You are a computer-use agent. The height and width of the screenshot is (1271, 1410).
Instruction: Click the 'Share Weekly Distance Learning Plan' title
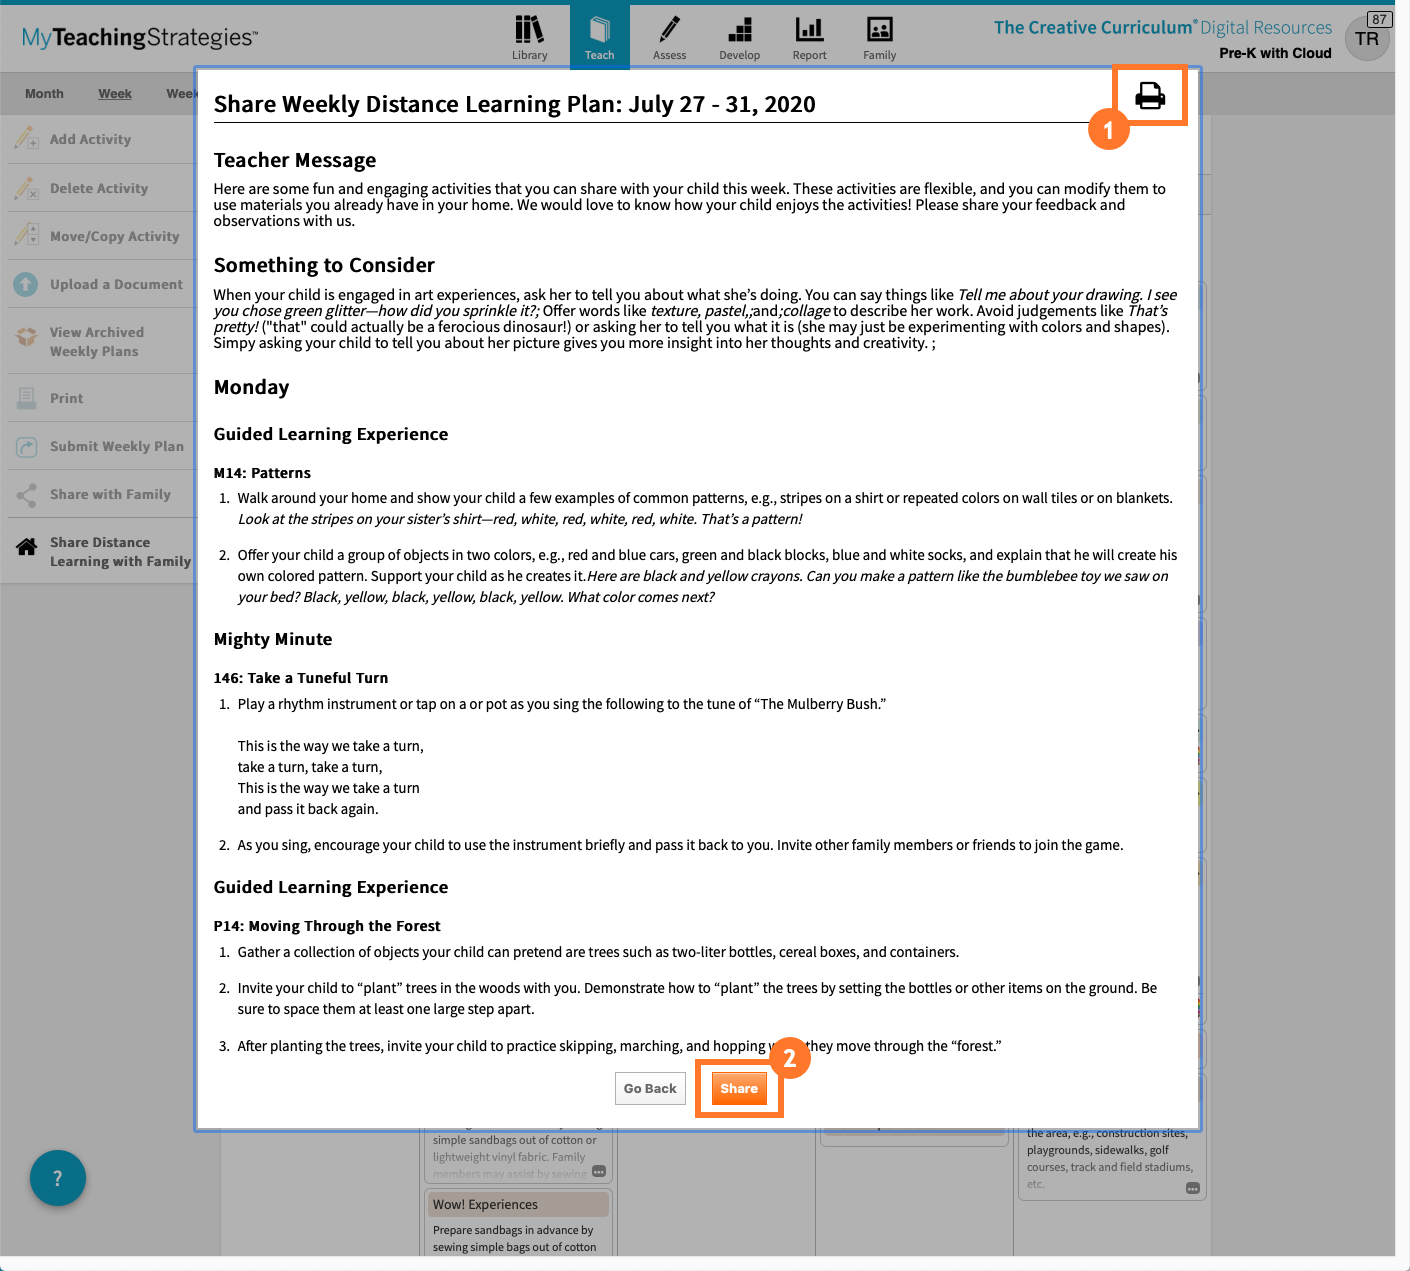515,104
